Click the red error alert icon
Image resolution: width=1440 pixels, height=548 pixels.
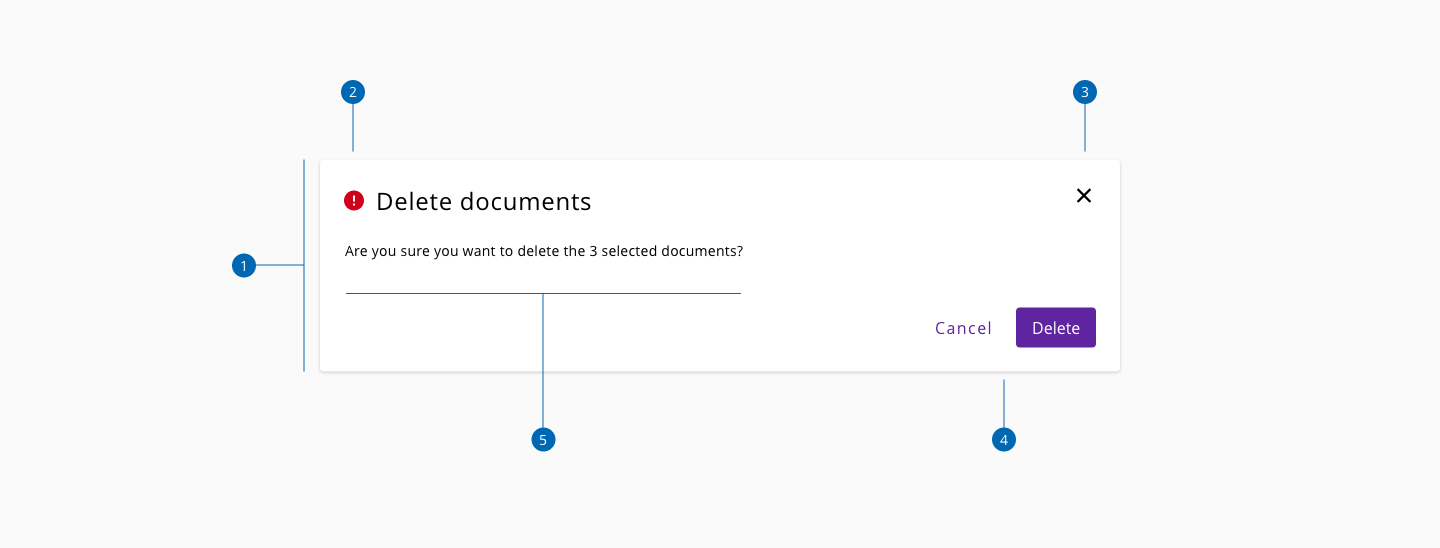pyautogui.click(x=354, y=201)
